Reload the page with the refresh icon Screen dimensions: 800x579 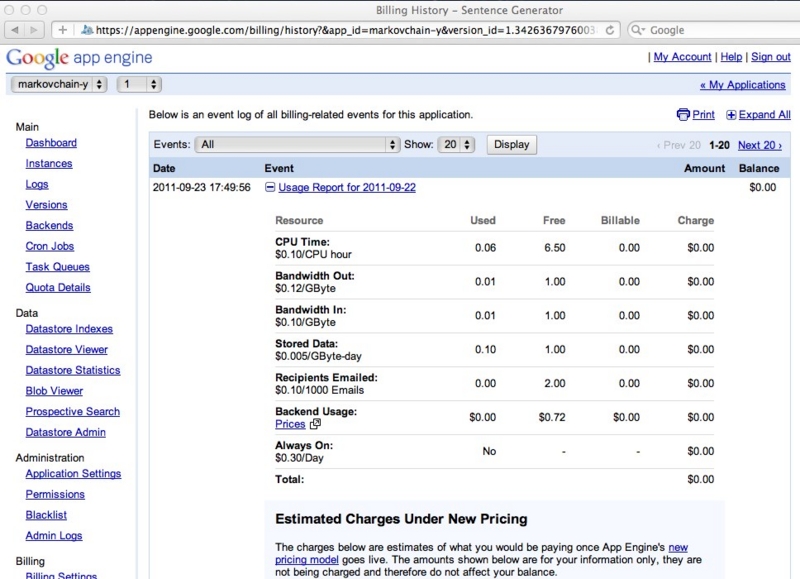(610, 30)
